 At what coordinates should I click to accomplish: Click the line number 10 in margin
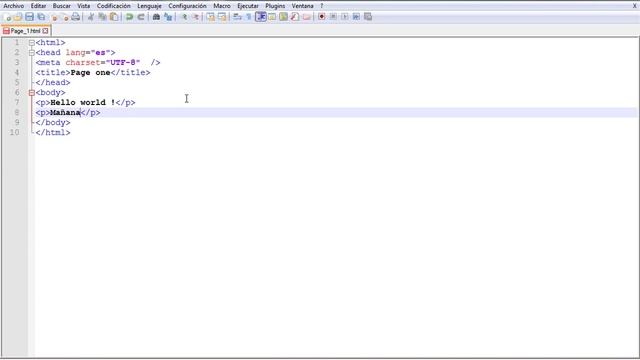[x=15, y=132]
